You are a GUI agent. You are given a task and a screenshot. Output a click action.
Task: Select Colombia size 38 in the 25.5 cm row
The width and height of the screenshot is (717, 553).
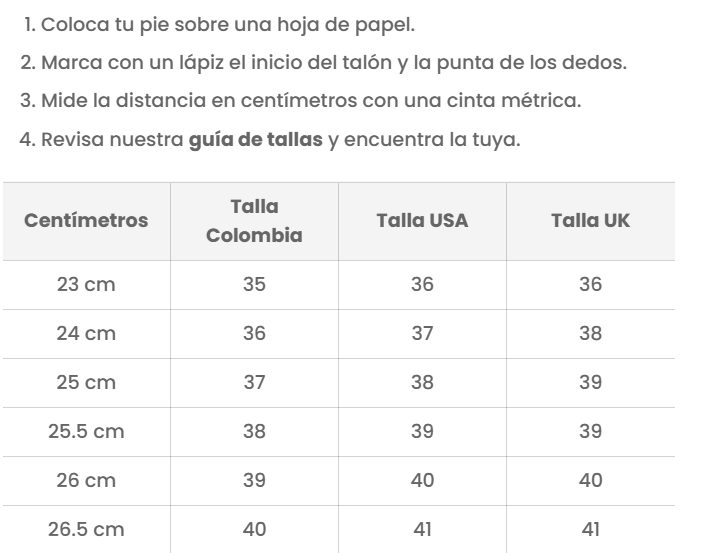254,432
